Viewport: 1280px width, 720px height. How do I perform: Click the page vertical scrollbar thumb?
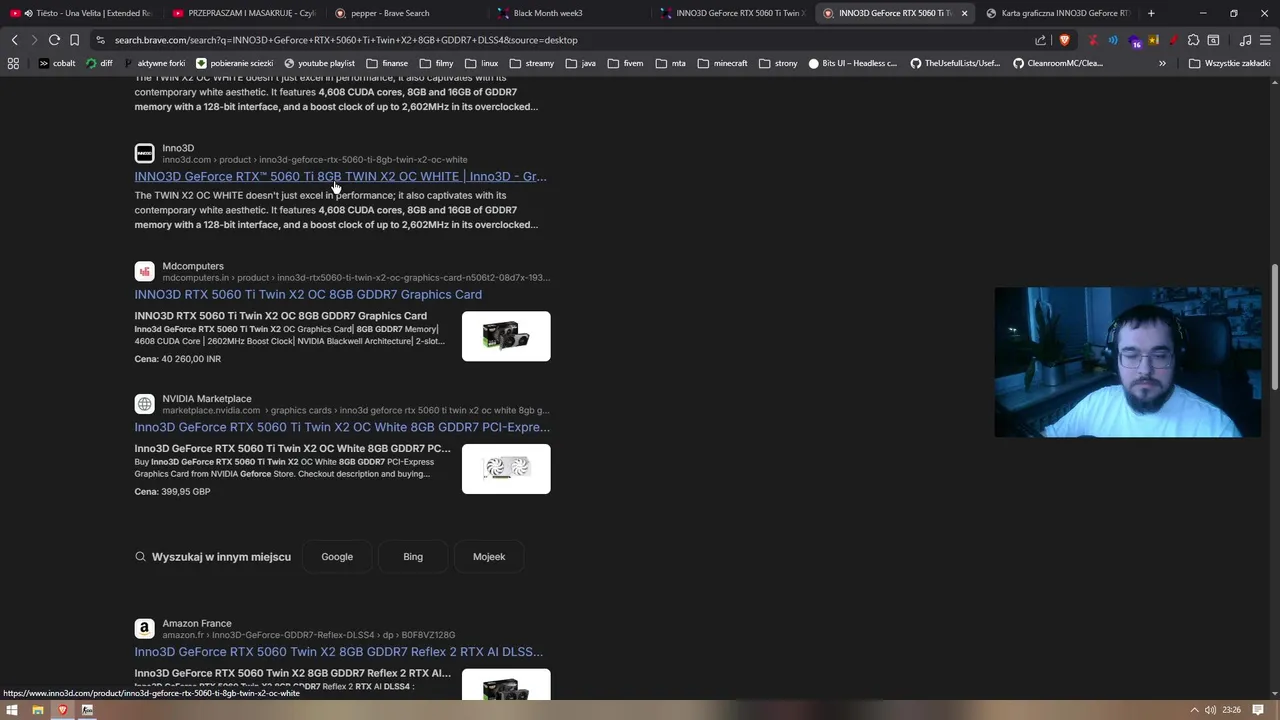pyautogui.click(x=1275, y=328)
